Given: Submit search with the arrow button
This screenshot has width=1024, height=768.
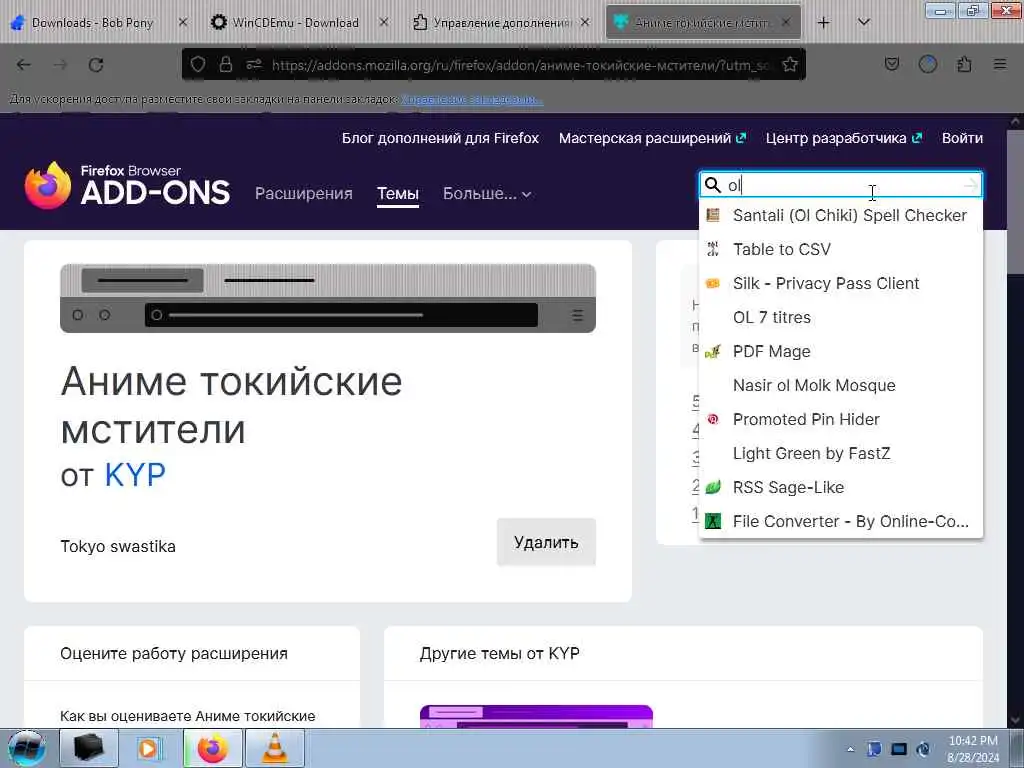Looking at the screenshot, I should 970,185.
